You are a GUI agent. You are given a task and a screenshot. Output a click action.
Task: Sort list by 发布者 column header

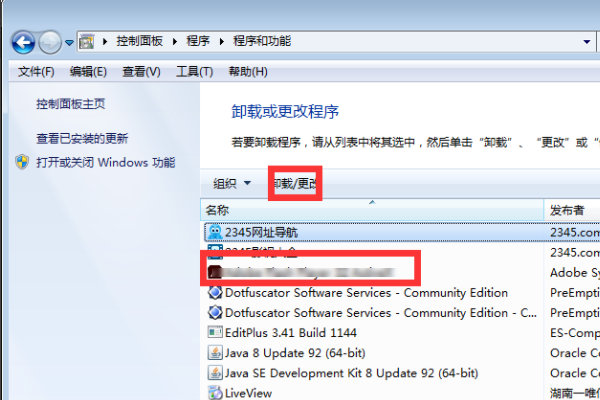(x=572, y=210)
